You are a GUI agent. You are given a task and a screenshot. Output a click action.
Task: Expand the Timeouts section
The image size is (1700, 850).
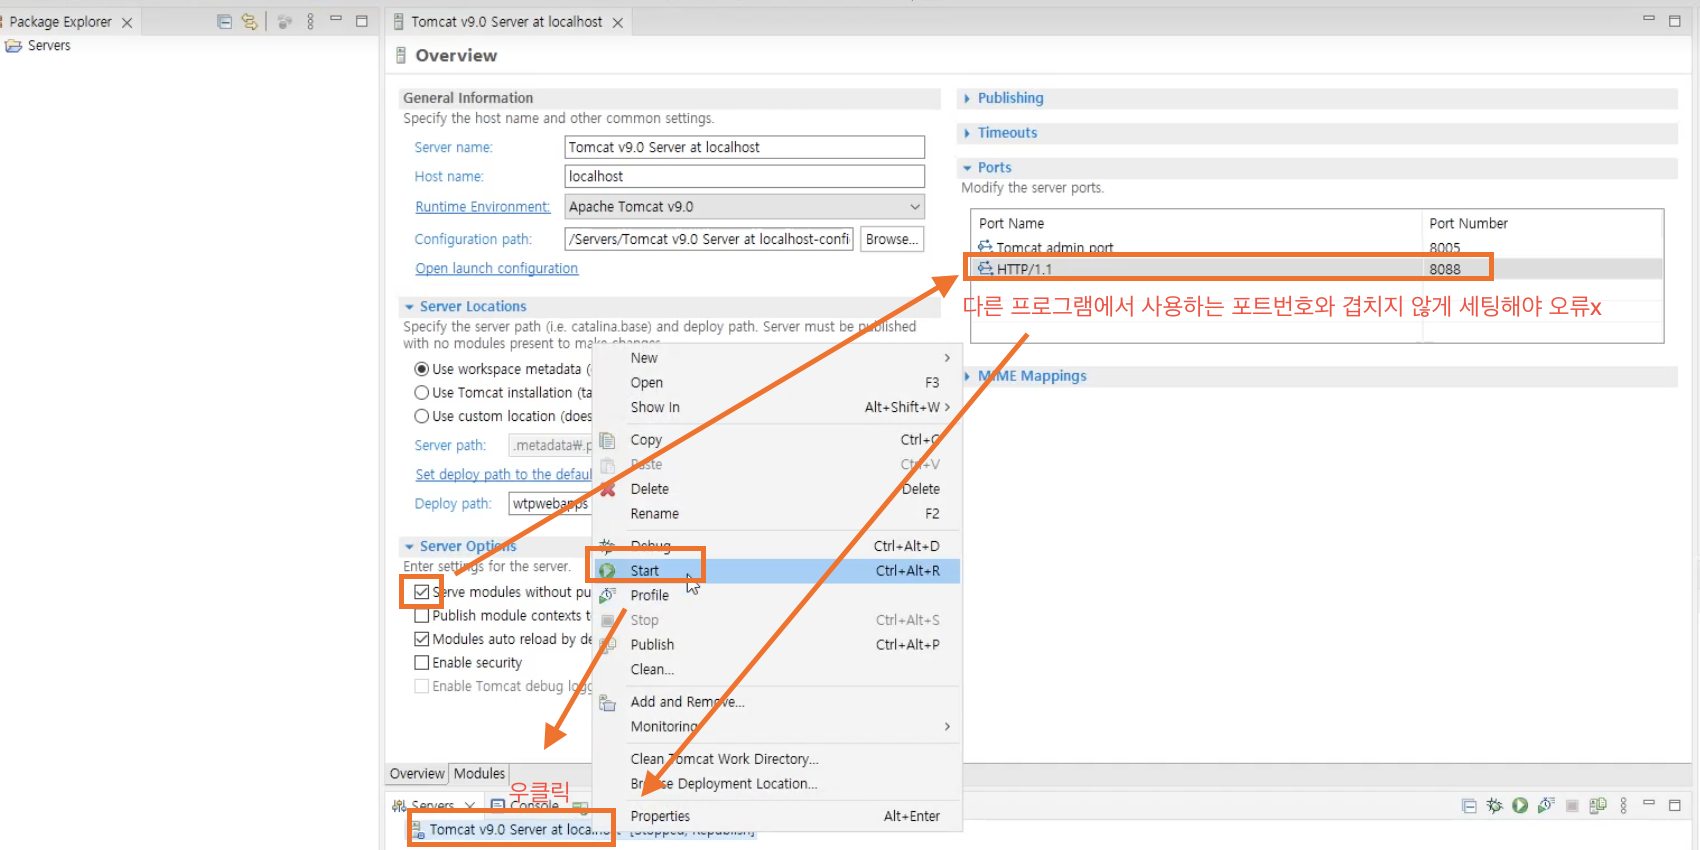[x=967, y=133]
